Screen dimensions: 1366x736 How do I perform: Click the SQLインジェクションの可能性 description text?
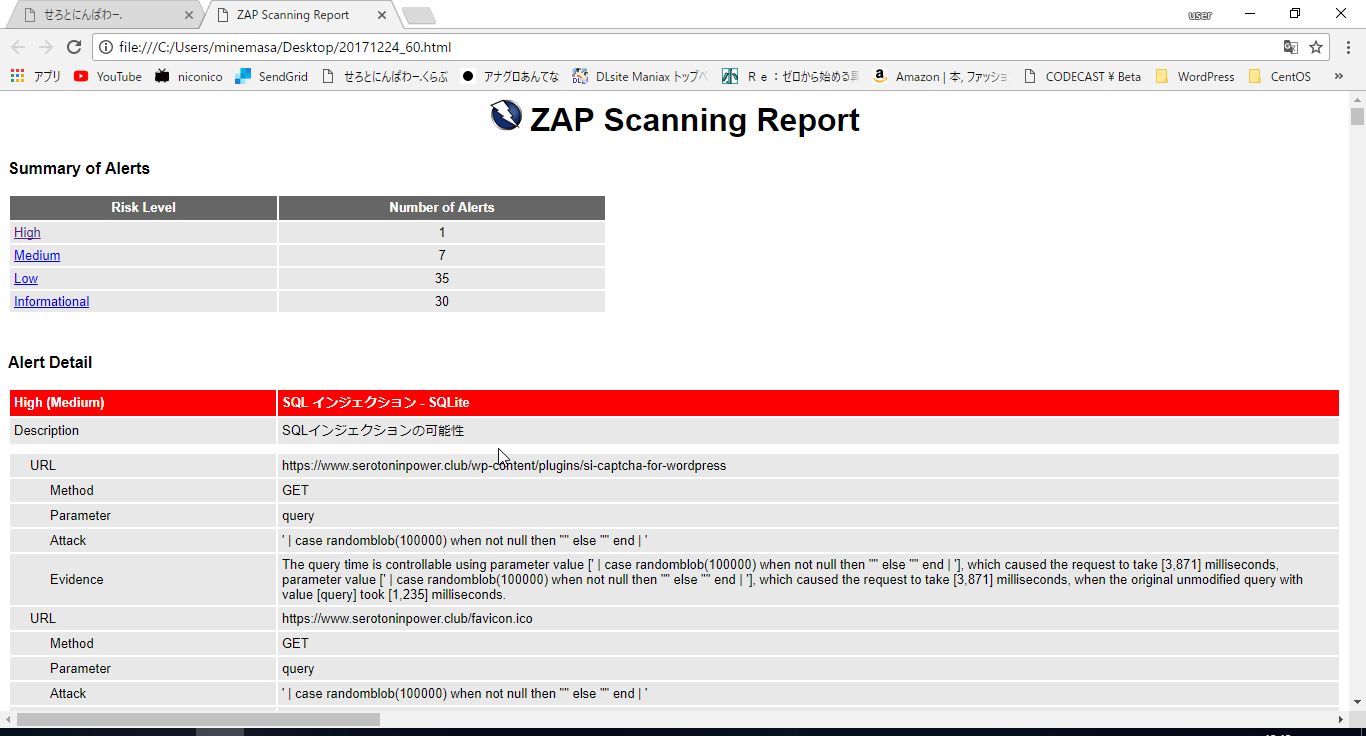(x=373, y=431)
